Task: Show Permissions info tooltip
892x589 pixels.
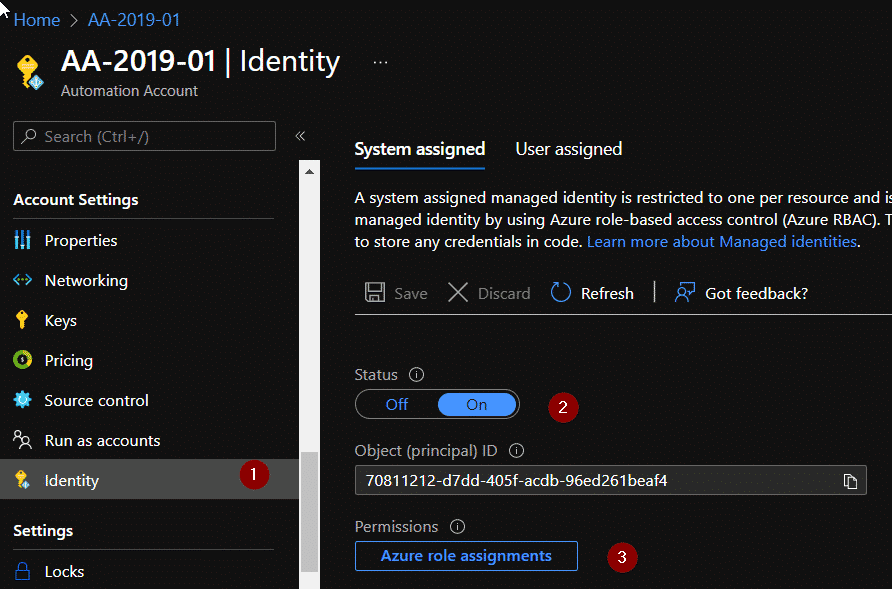Action: 457,526
